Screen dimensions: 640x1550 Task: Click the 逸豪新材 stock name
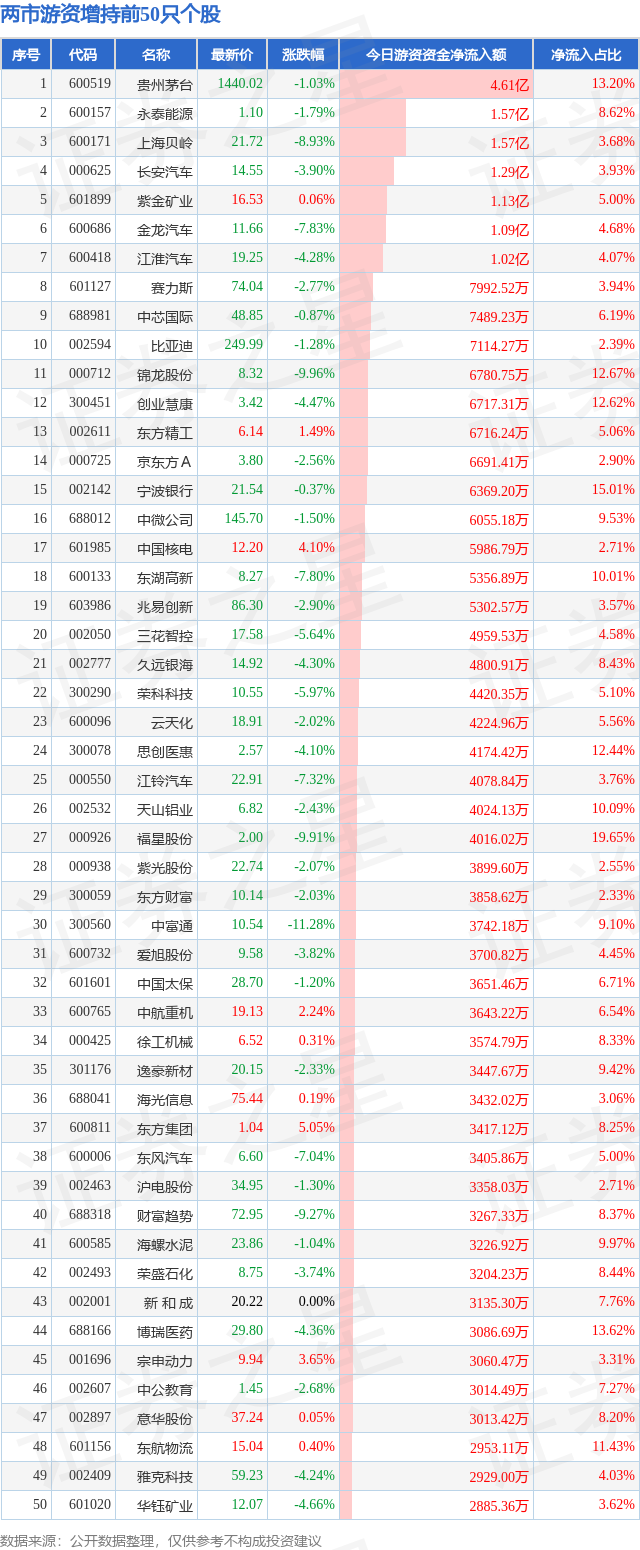pos(165,1071)
